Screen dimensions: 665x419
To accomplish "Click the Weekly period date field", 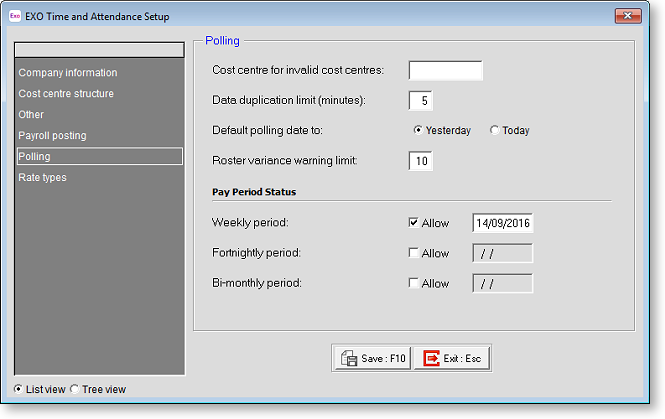I will coord(502,223).
